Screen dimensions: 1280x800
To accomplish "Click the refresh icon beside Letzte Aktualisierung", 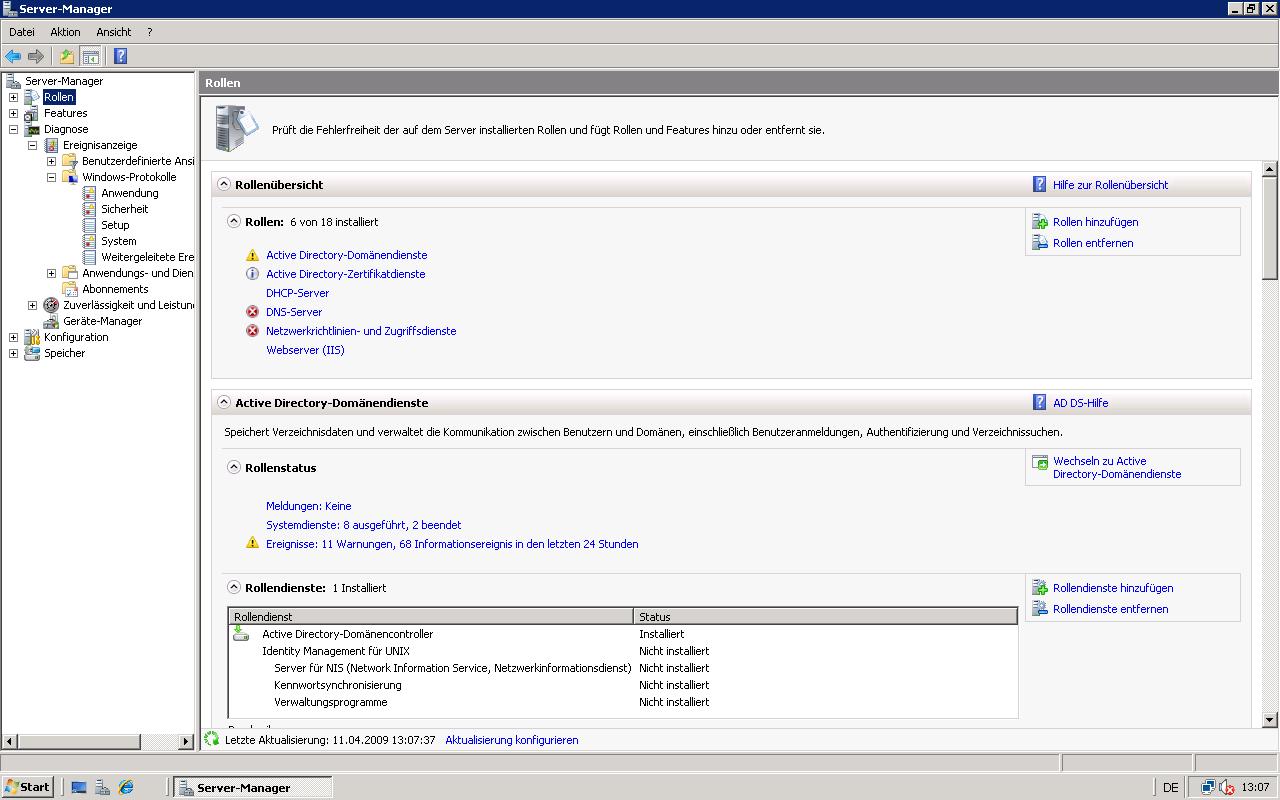I will (x=211, y=739).
